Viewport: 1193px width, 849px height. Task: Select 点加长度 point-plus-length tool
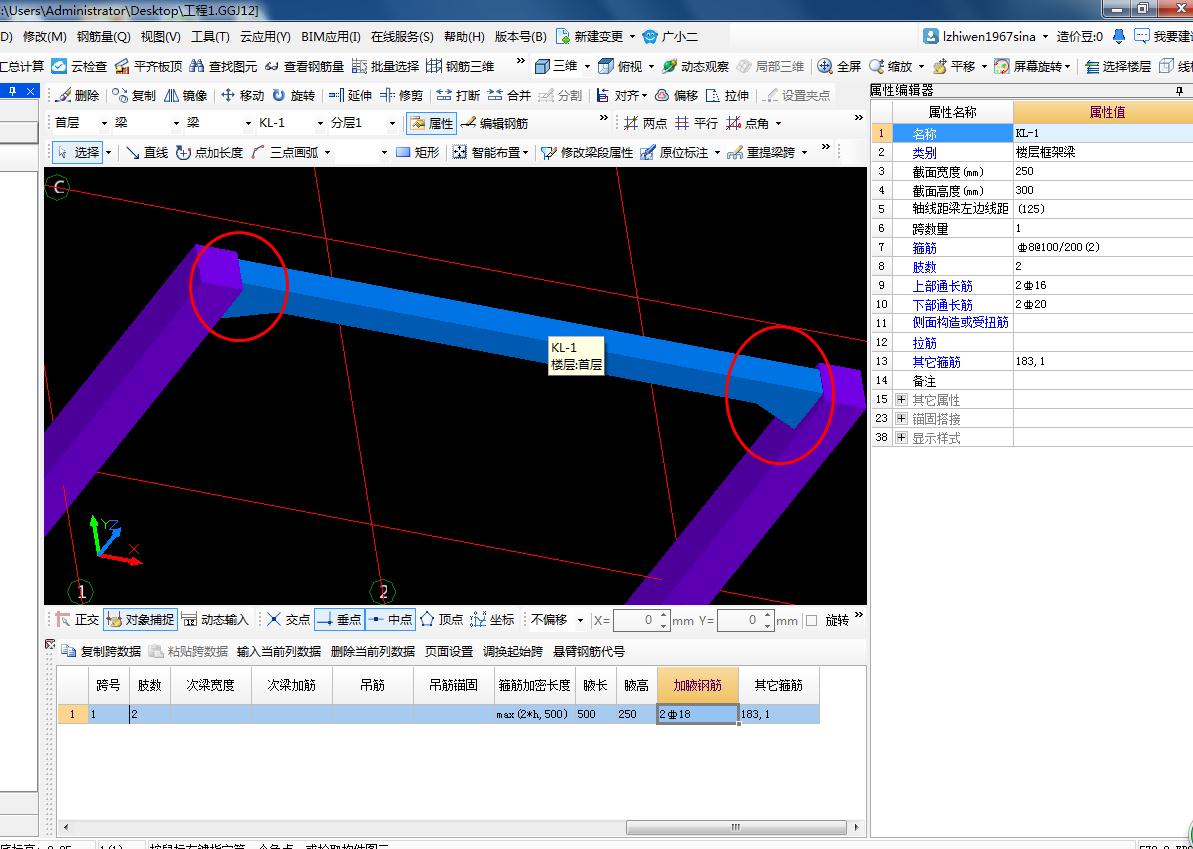pos(209,152)
